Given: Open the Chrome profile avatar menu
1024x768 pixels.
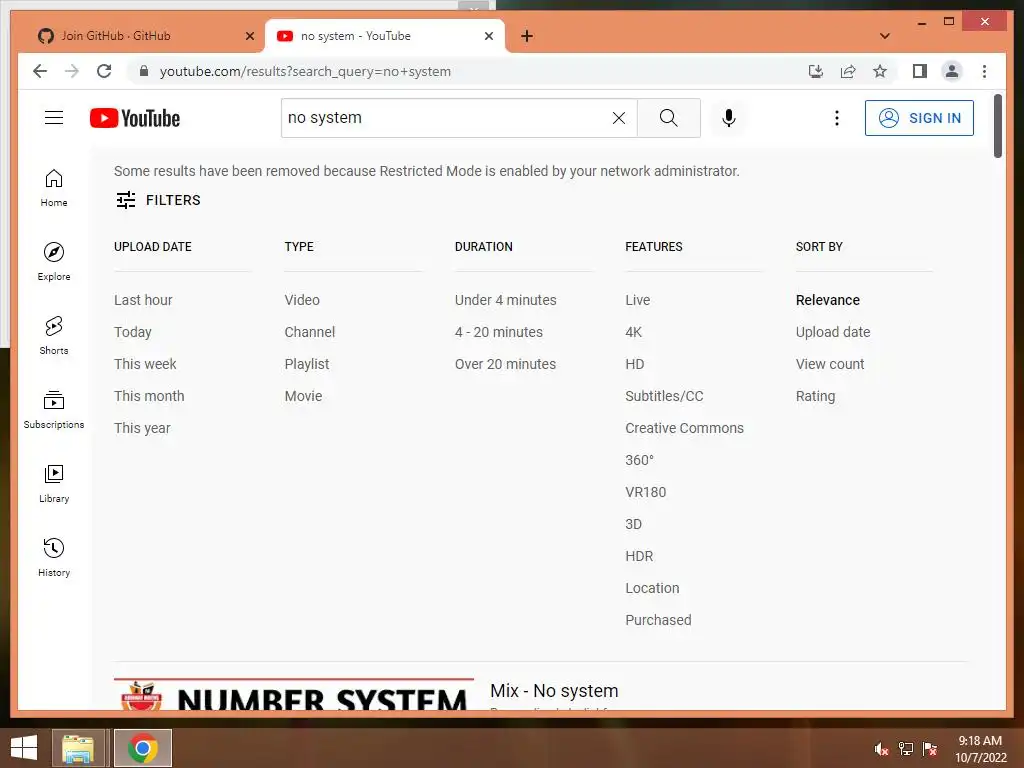Looking at the screenshot, I should coord(952,71).
